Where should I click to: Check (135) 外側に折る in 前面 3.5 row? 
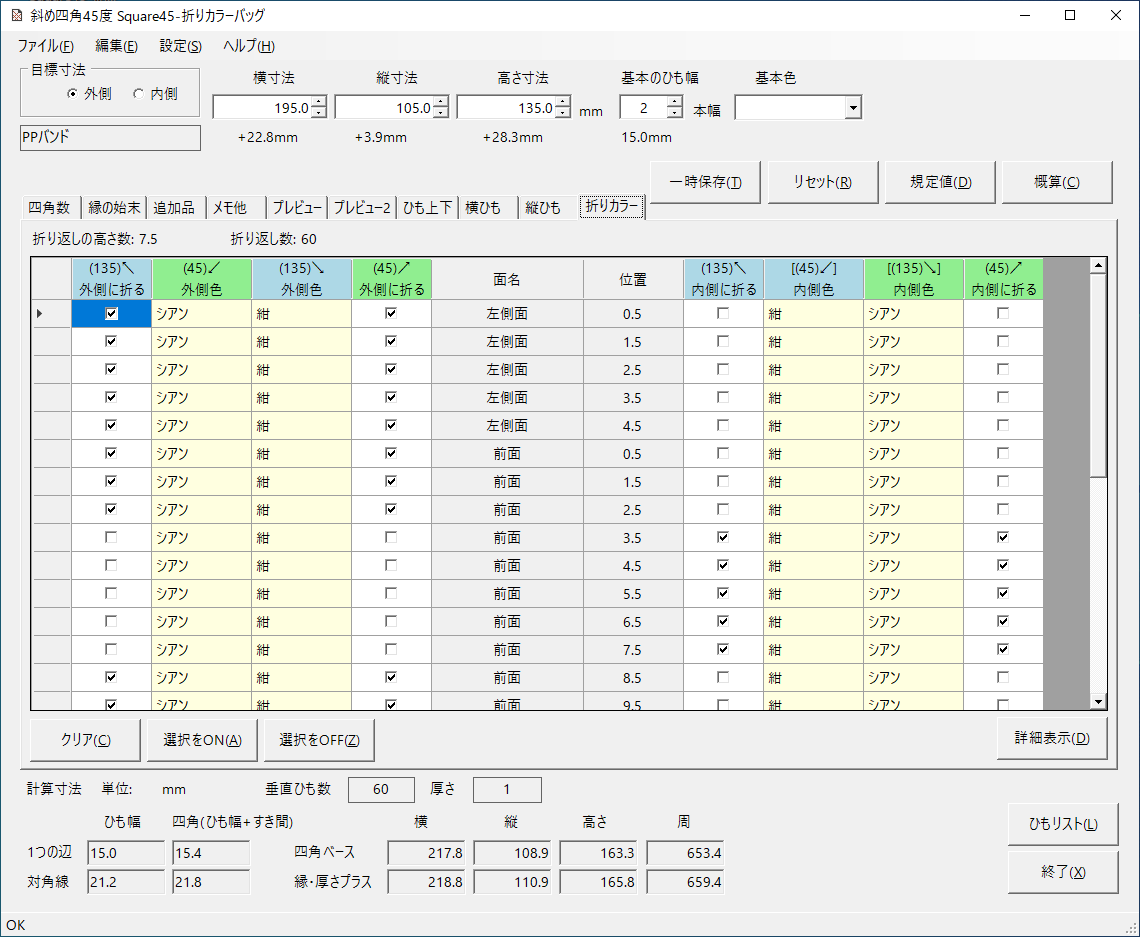111,538
